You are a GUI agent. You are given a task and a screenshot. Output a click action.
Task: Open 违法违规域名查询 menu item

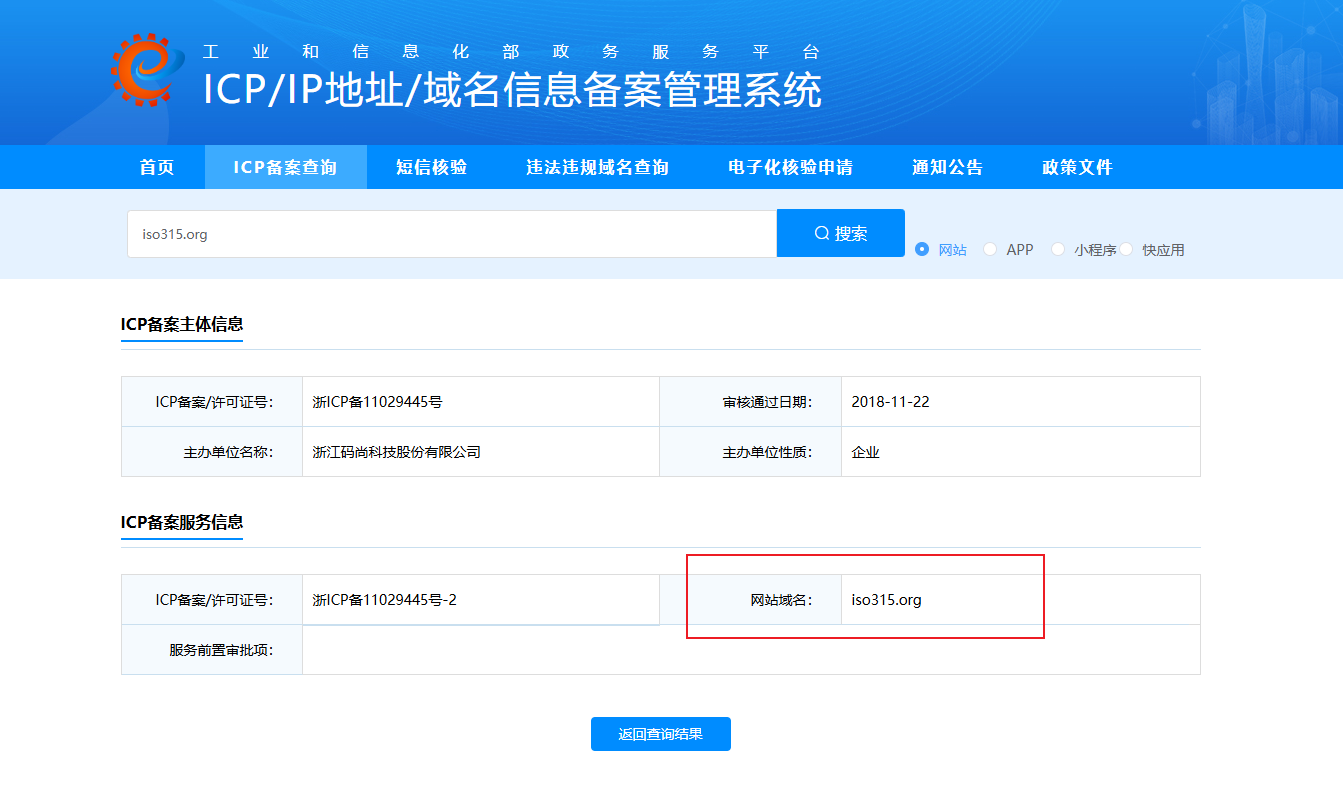pos(597,167)
